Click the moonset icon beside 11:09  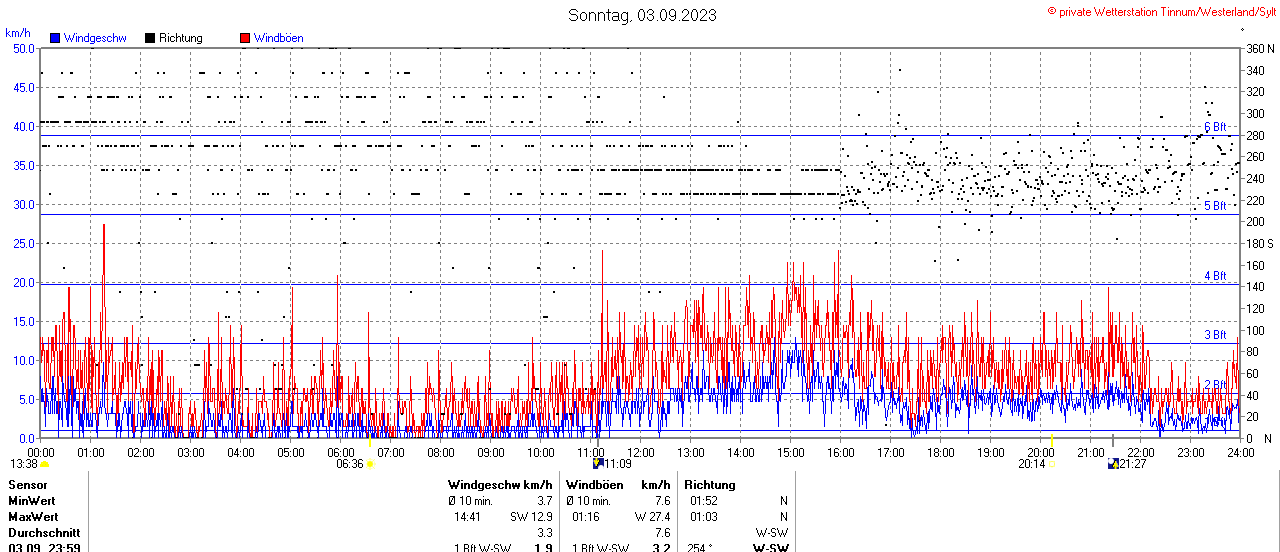click(x=599, y=463)
